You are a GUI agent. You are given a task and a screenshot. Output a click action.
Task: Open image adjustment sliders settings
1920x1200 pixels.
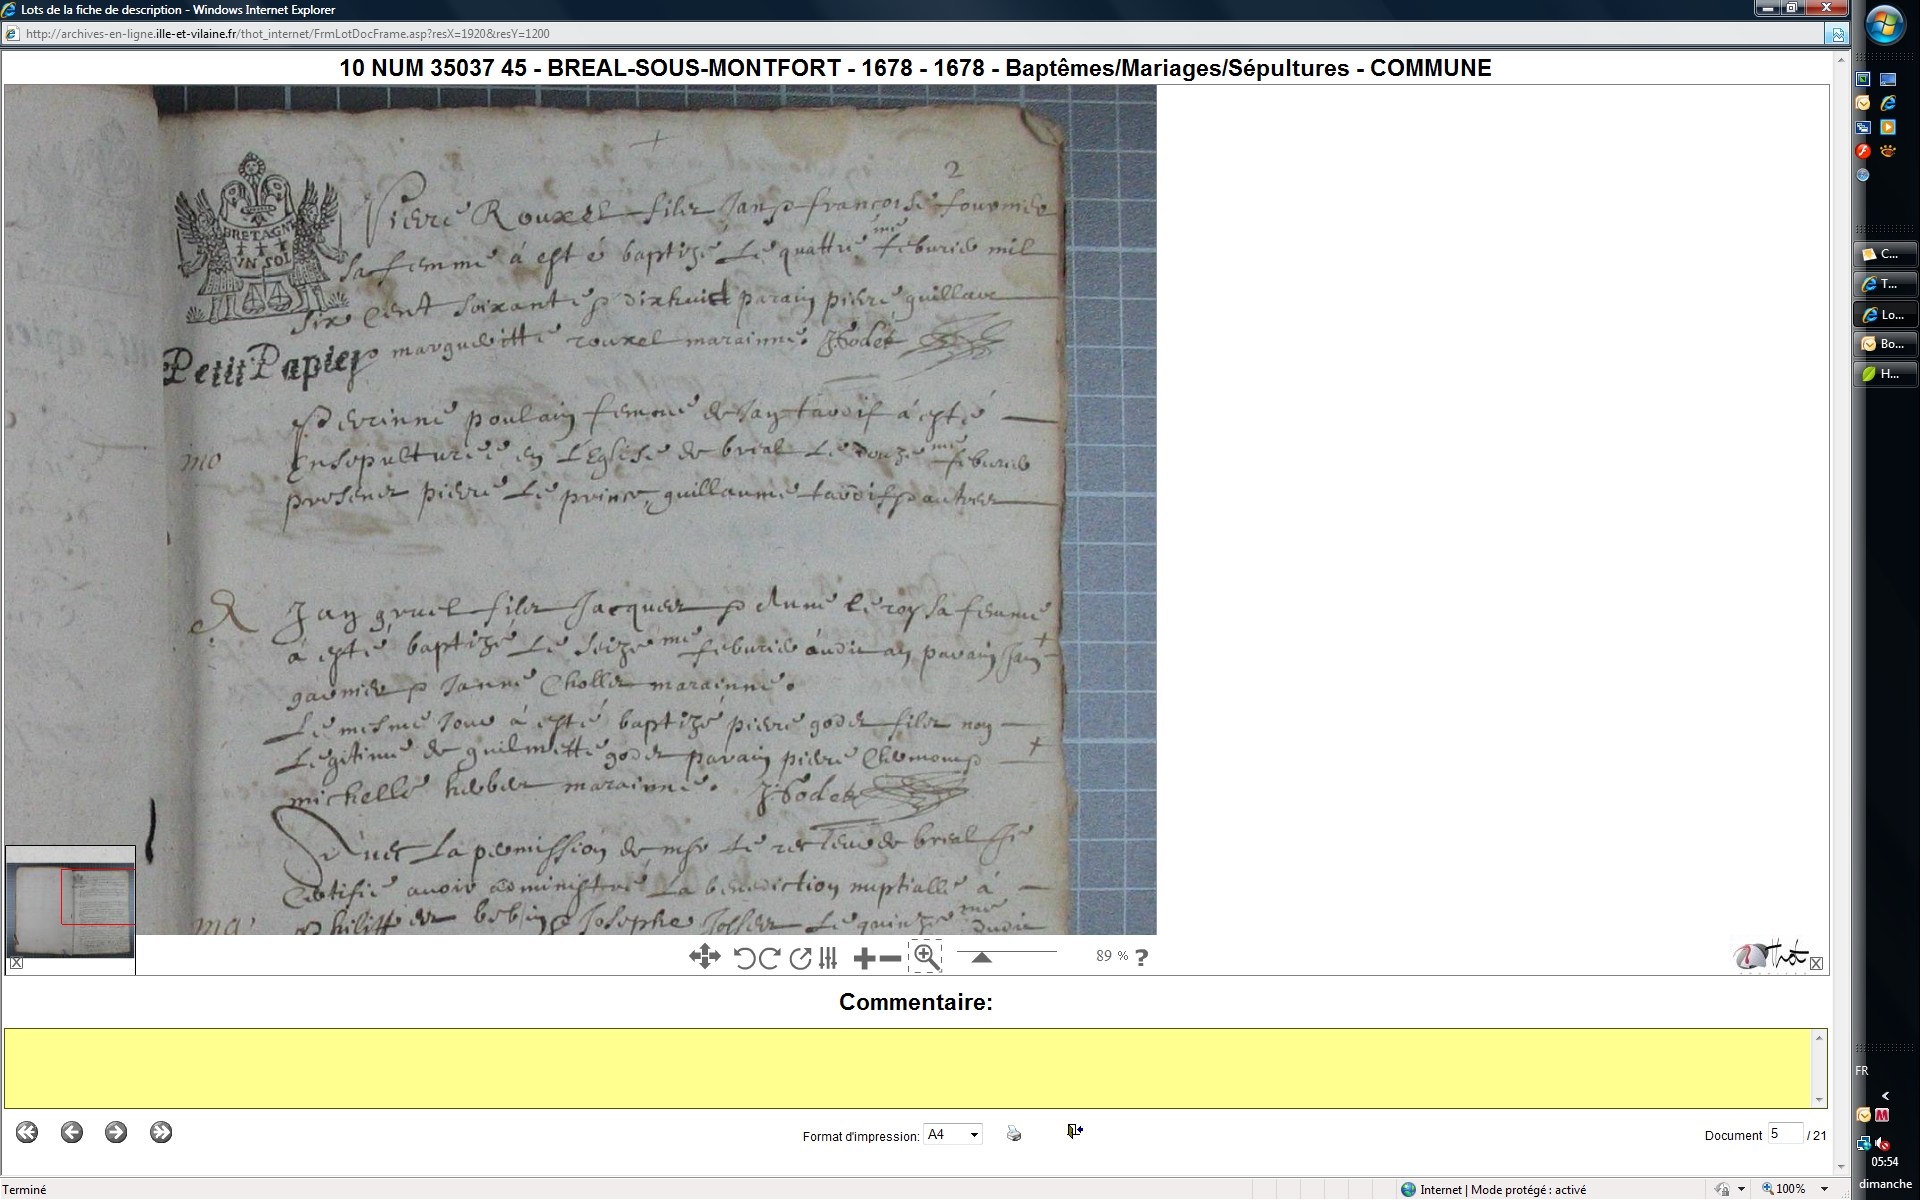coord(828,958)
